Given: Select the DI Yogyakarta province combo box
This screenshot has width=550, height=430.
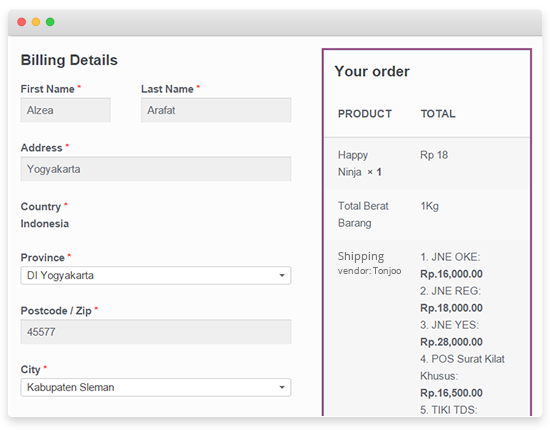Looking at the screenshot, I should tap(156, 275).
